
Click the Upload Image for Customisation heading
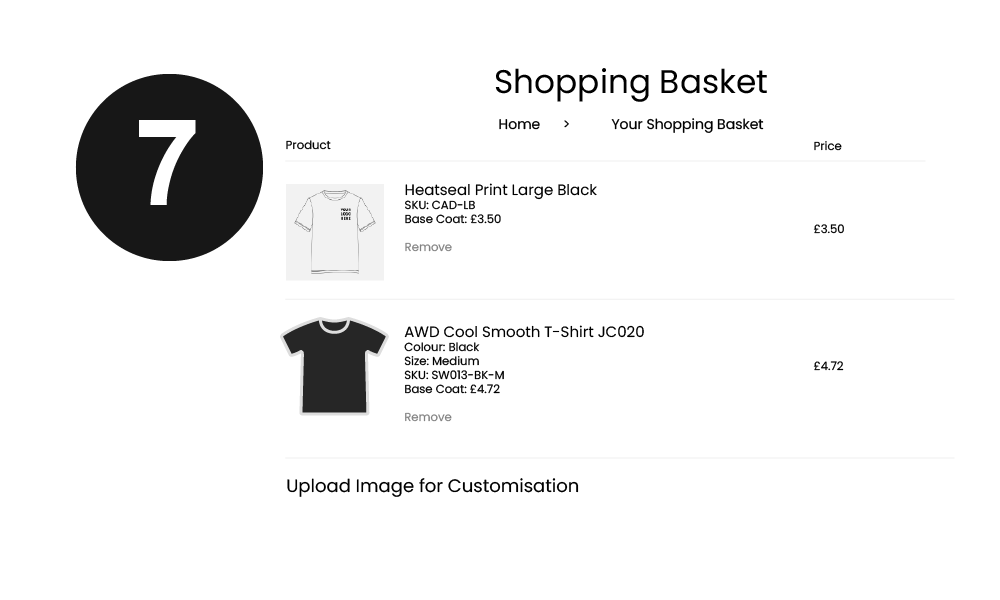point(432,486)
